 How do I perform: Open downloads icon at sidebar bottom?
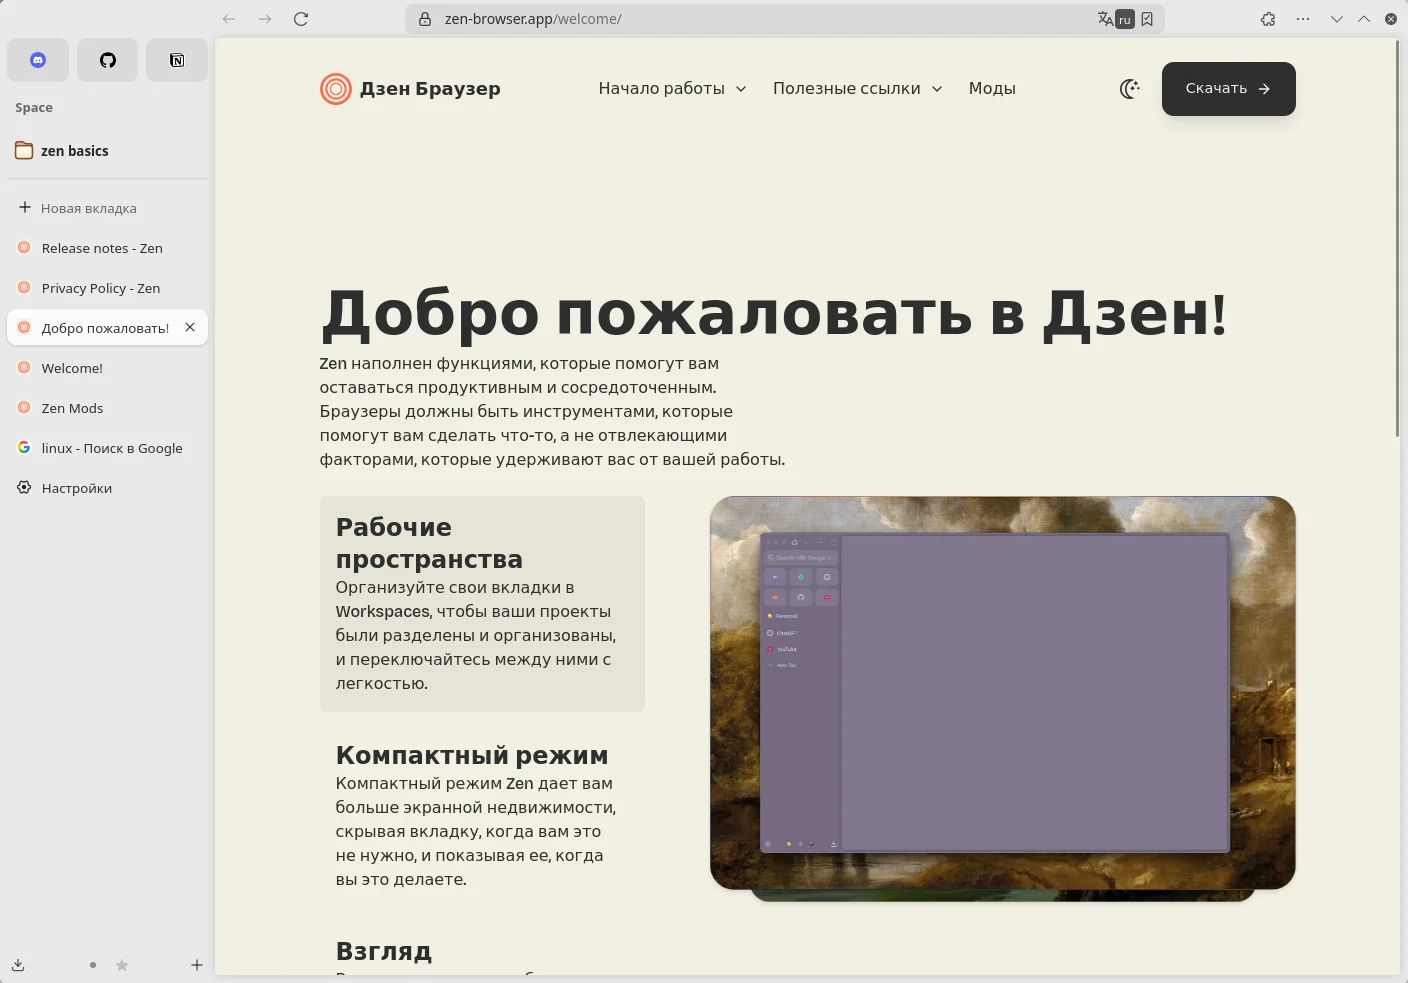coord(18,965)
